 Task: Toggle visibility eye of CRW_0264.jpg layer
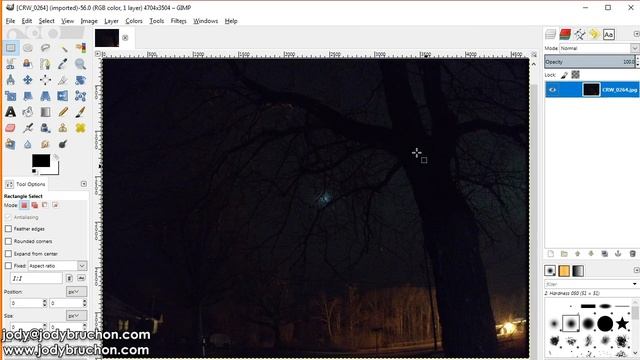click(553, 90)
